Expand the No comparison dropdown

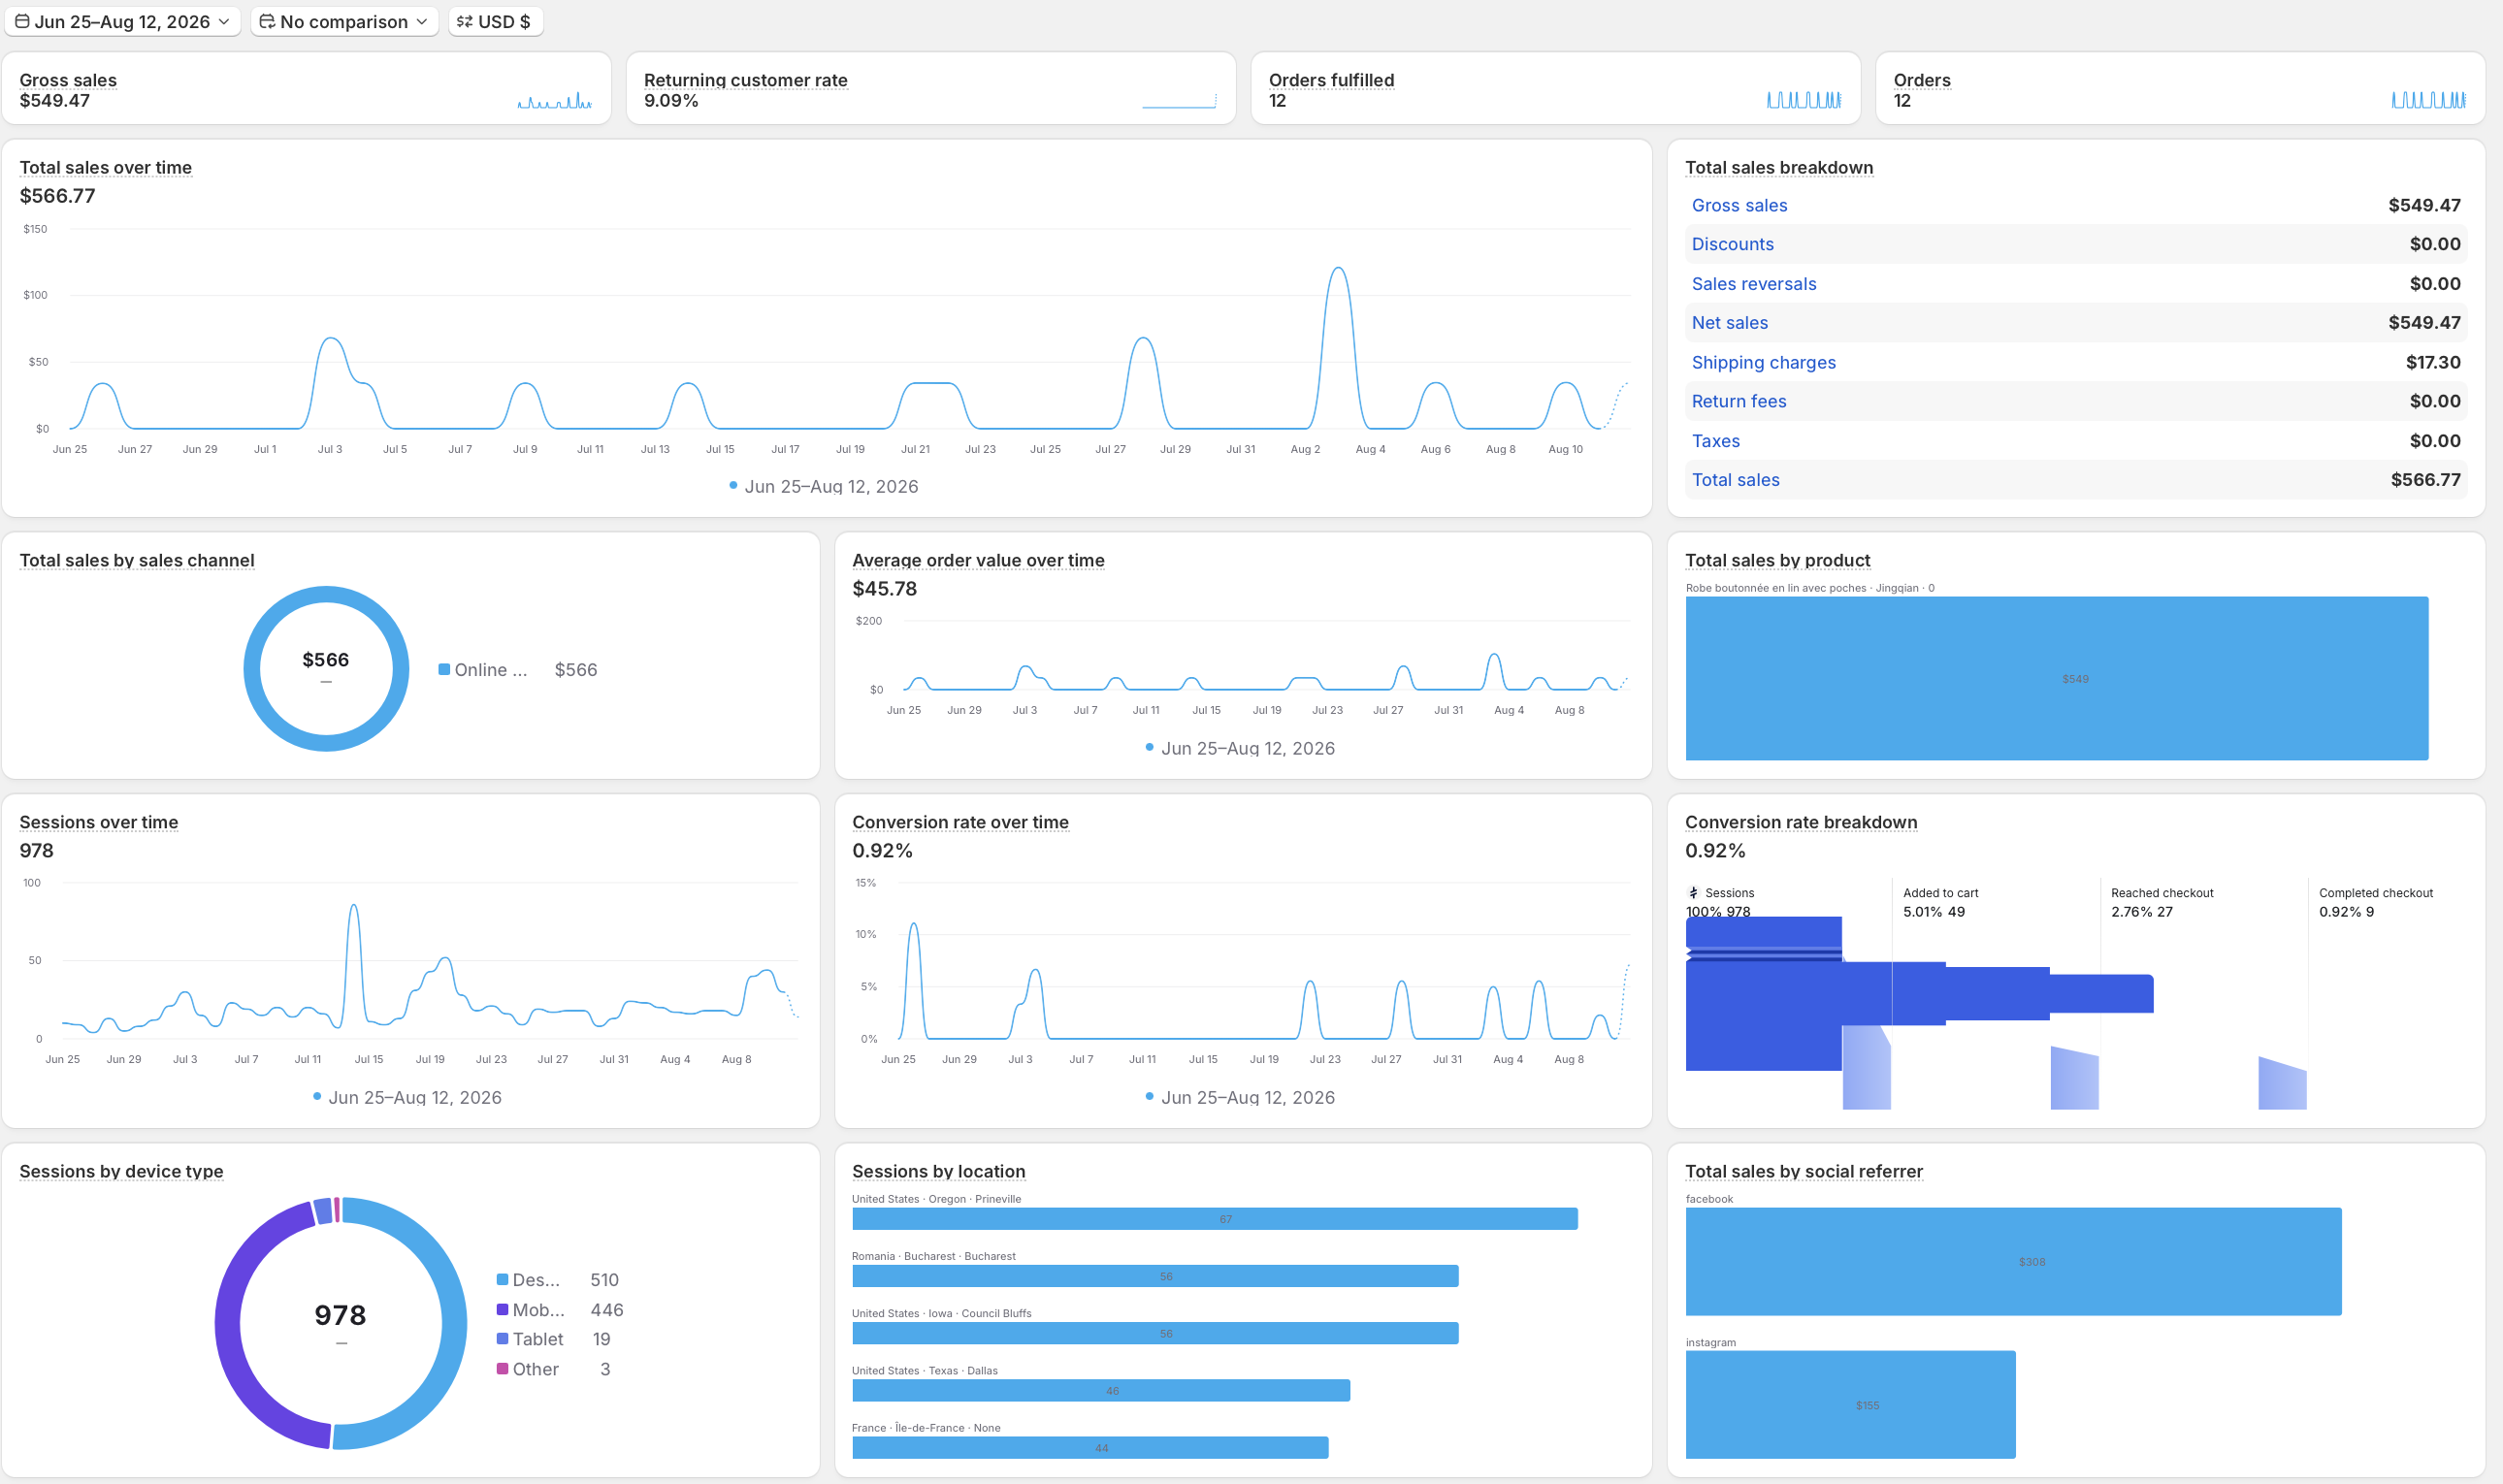(344, 21)
